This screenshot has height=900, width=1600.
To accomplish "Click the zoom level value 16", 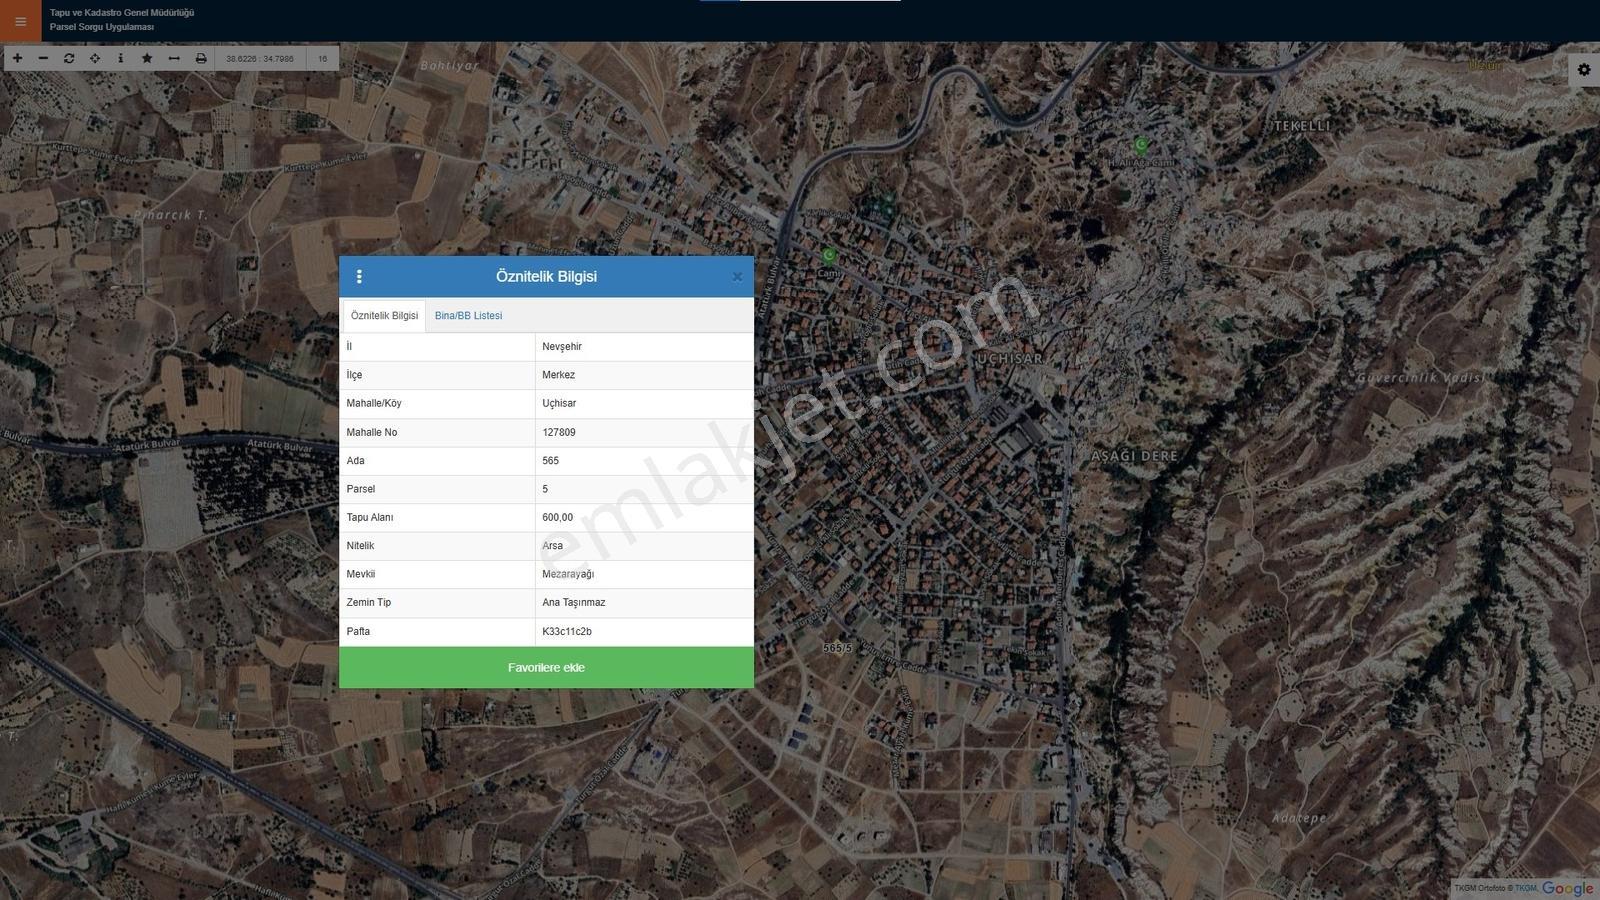I will [322, 59].
